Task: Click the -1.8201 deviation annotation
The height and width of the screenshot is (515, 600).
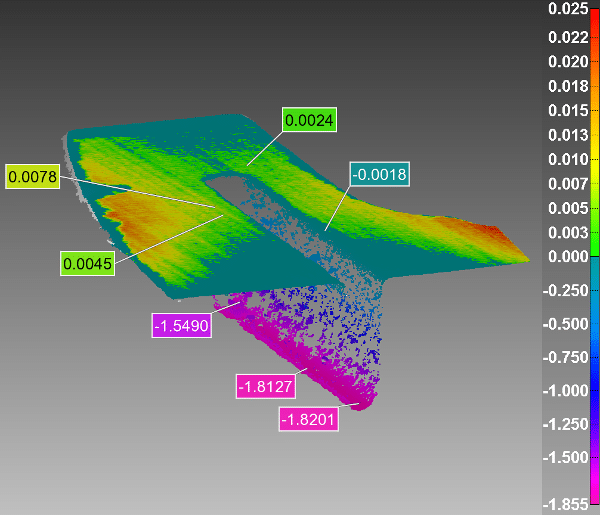Action: point(308,419)
